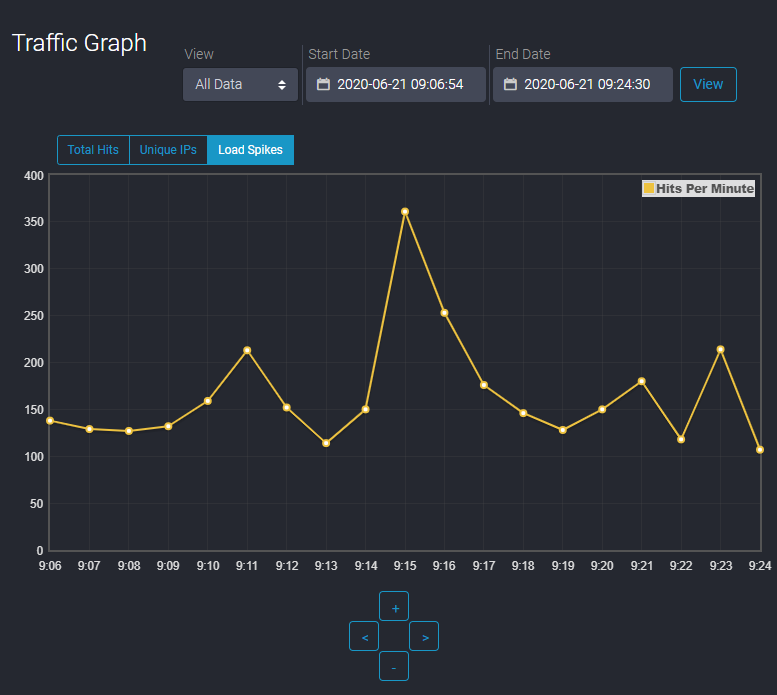Image resolution: width=777 pixels, height=695 pixels.
Task: Click the yellow Hits Per Minute legend swatch
Action: click(x=648, y=188)
